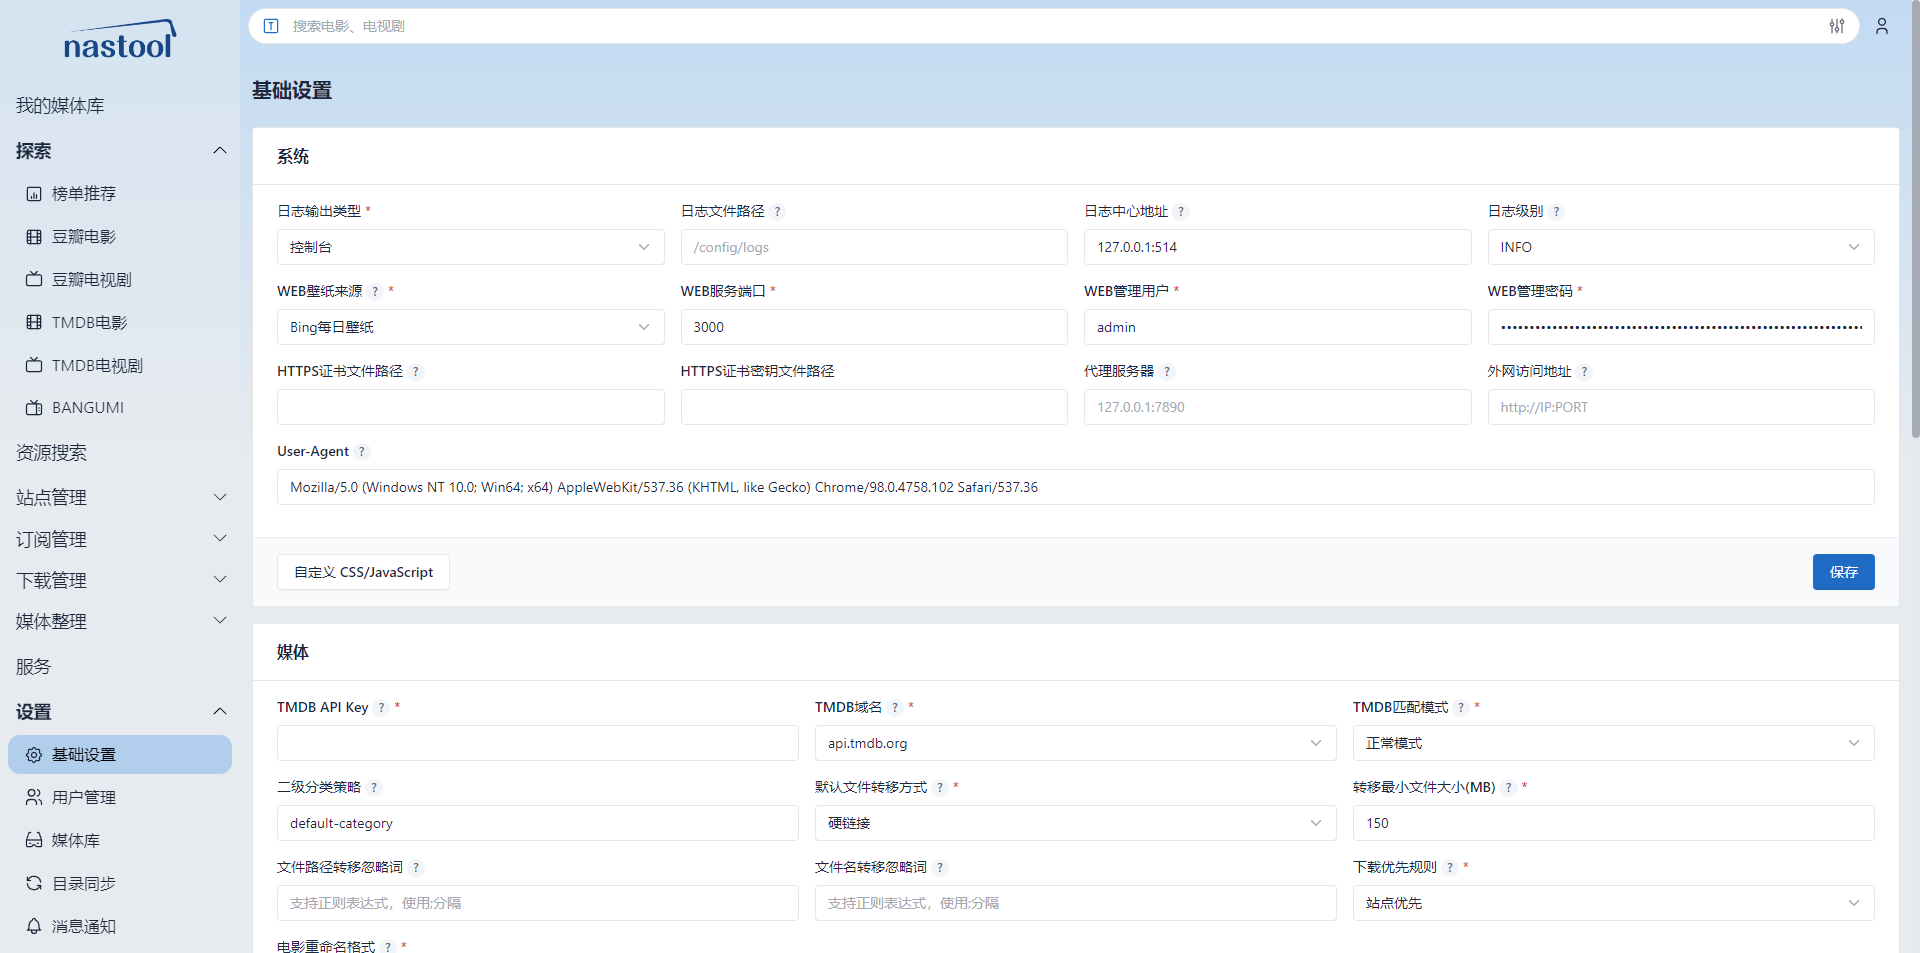Click the 保存 button

(1843, 572)
